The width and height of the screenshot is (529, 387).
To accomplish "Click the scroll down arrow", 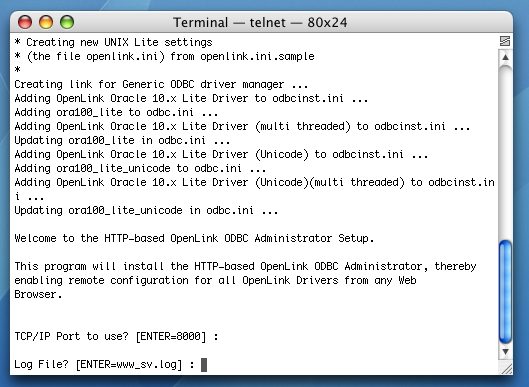I will [x=505, y=352].
